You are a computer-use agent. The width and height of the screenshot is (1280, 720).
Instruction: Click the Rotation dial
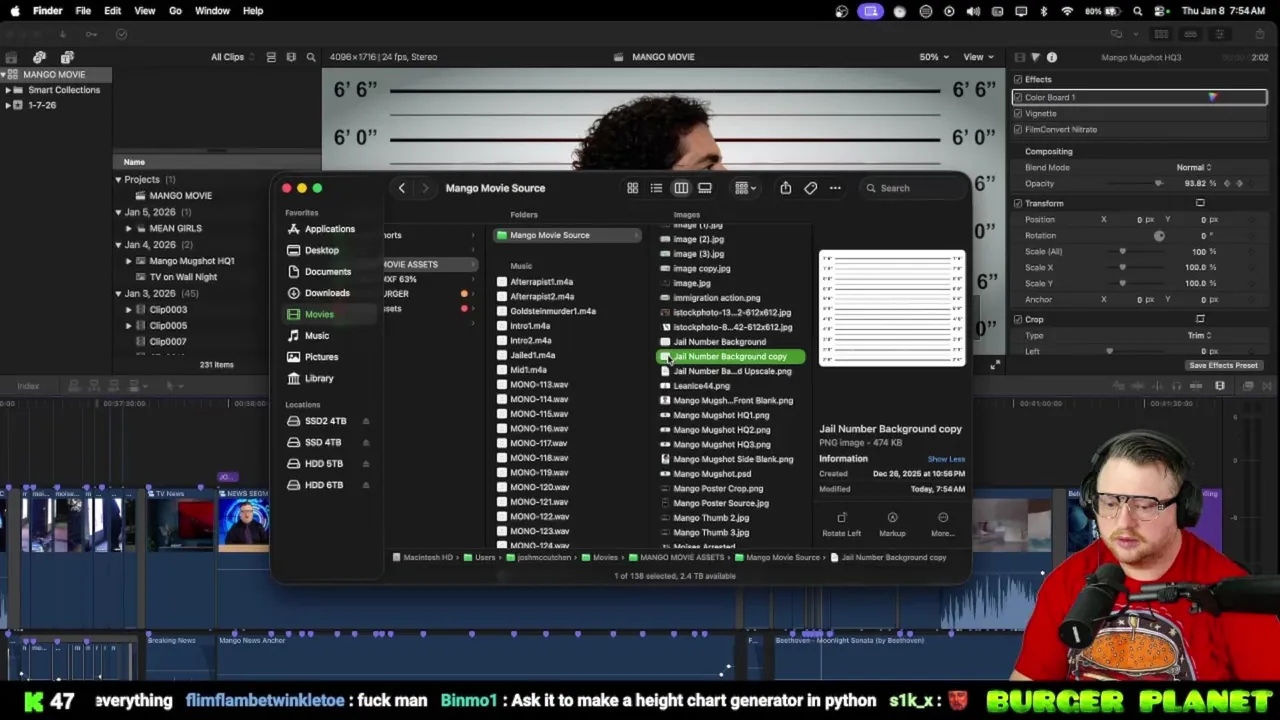pos(1159,236)
